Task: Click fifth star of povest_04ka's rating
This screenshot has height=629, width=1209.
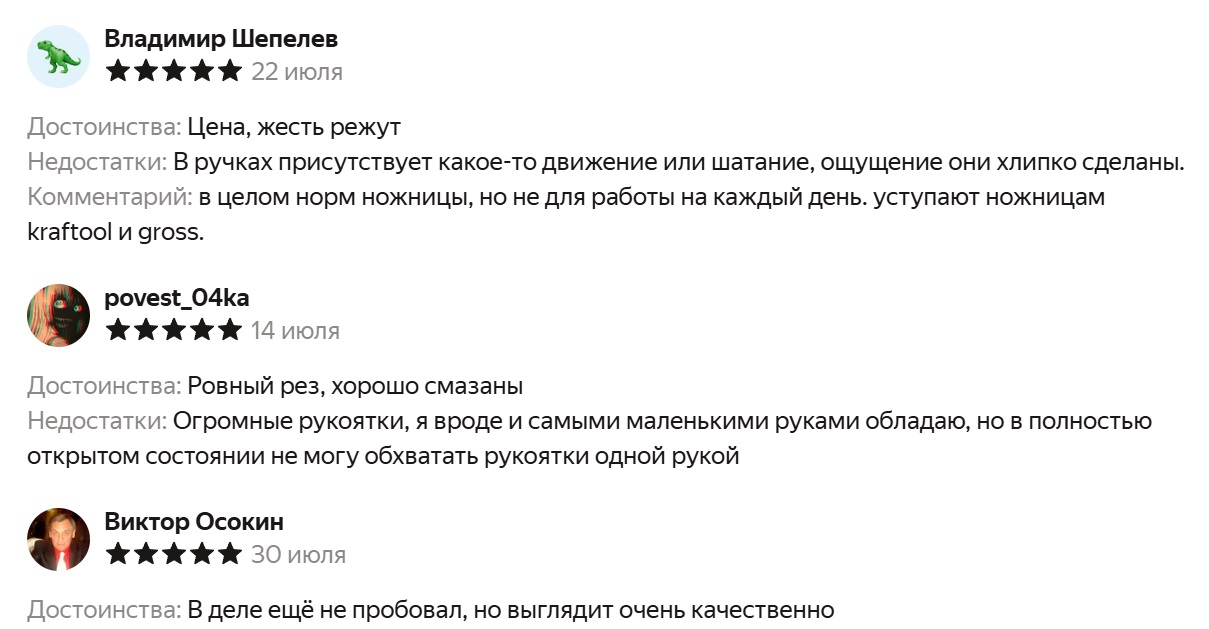Action: tap(230, 330)
